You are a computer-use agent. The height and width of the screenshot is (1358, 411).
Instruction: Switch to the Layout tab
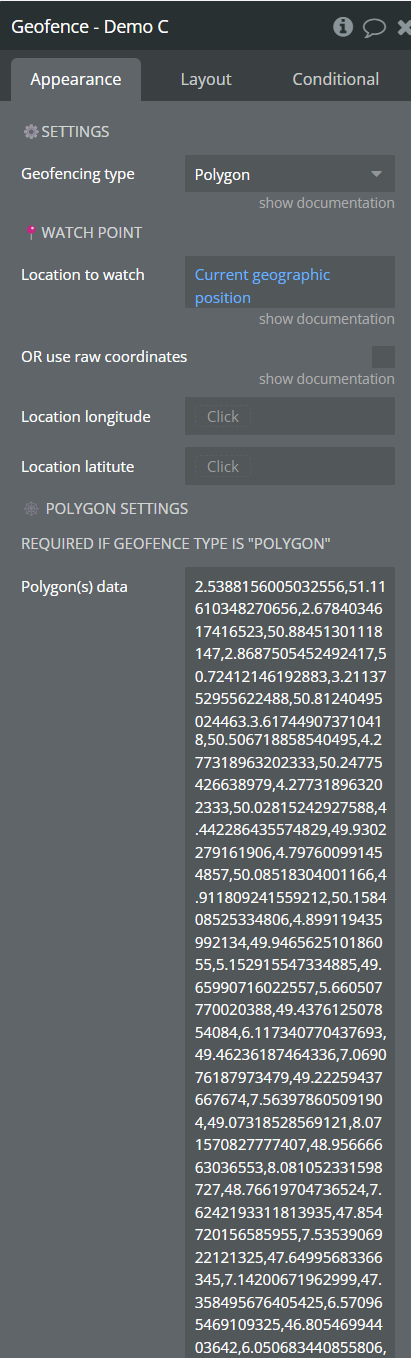click(x=206, y=79)
